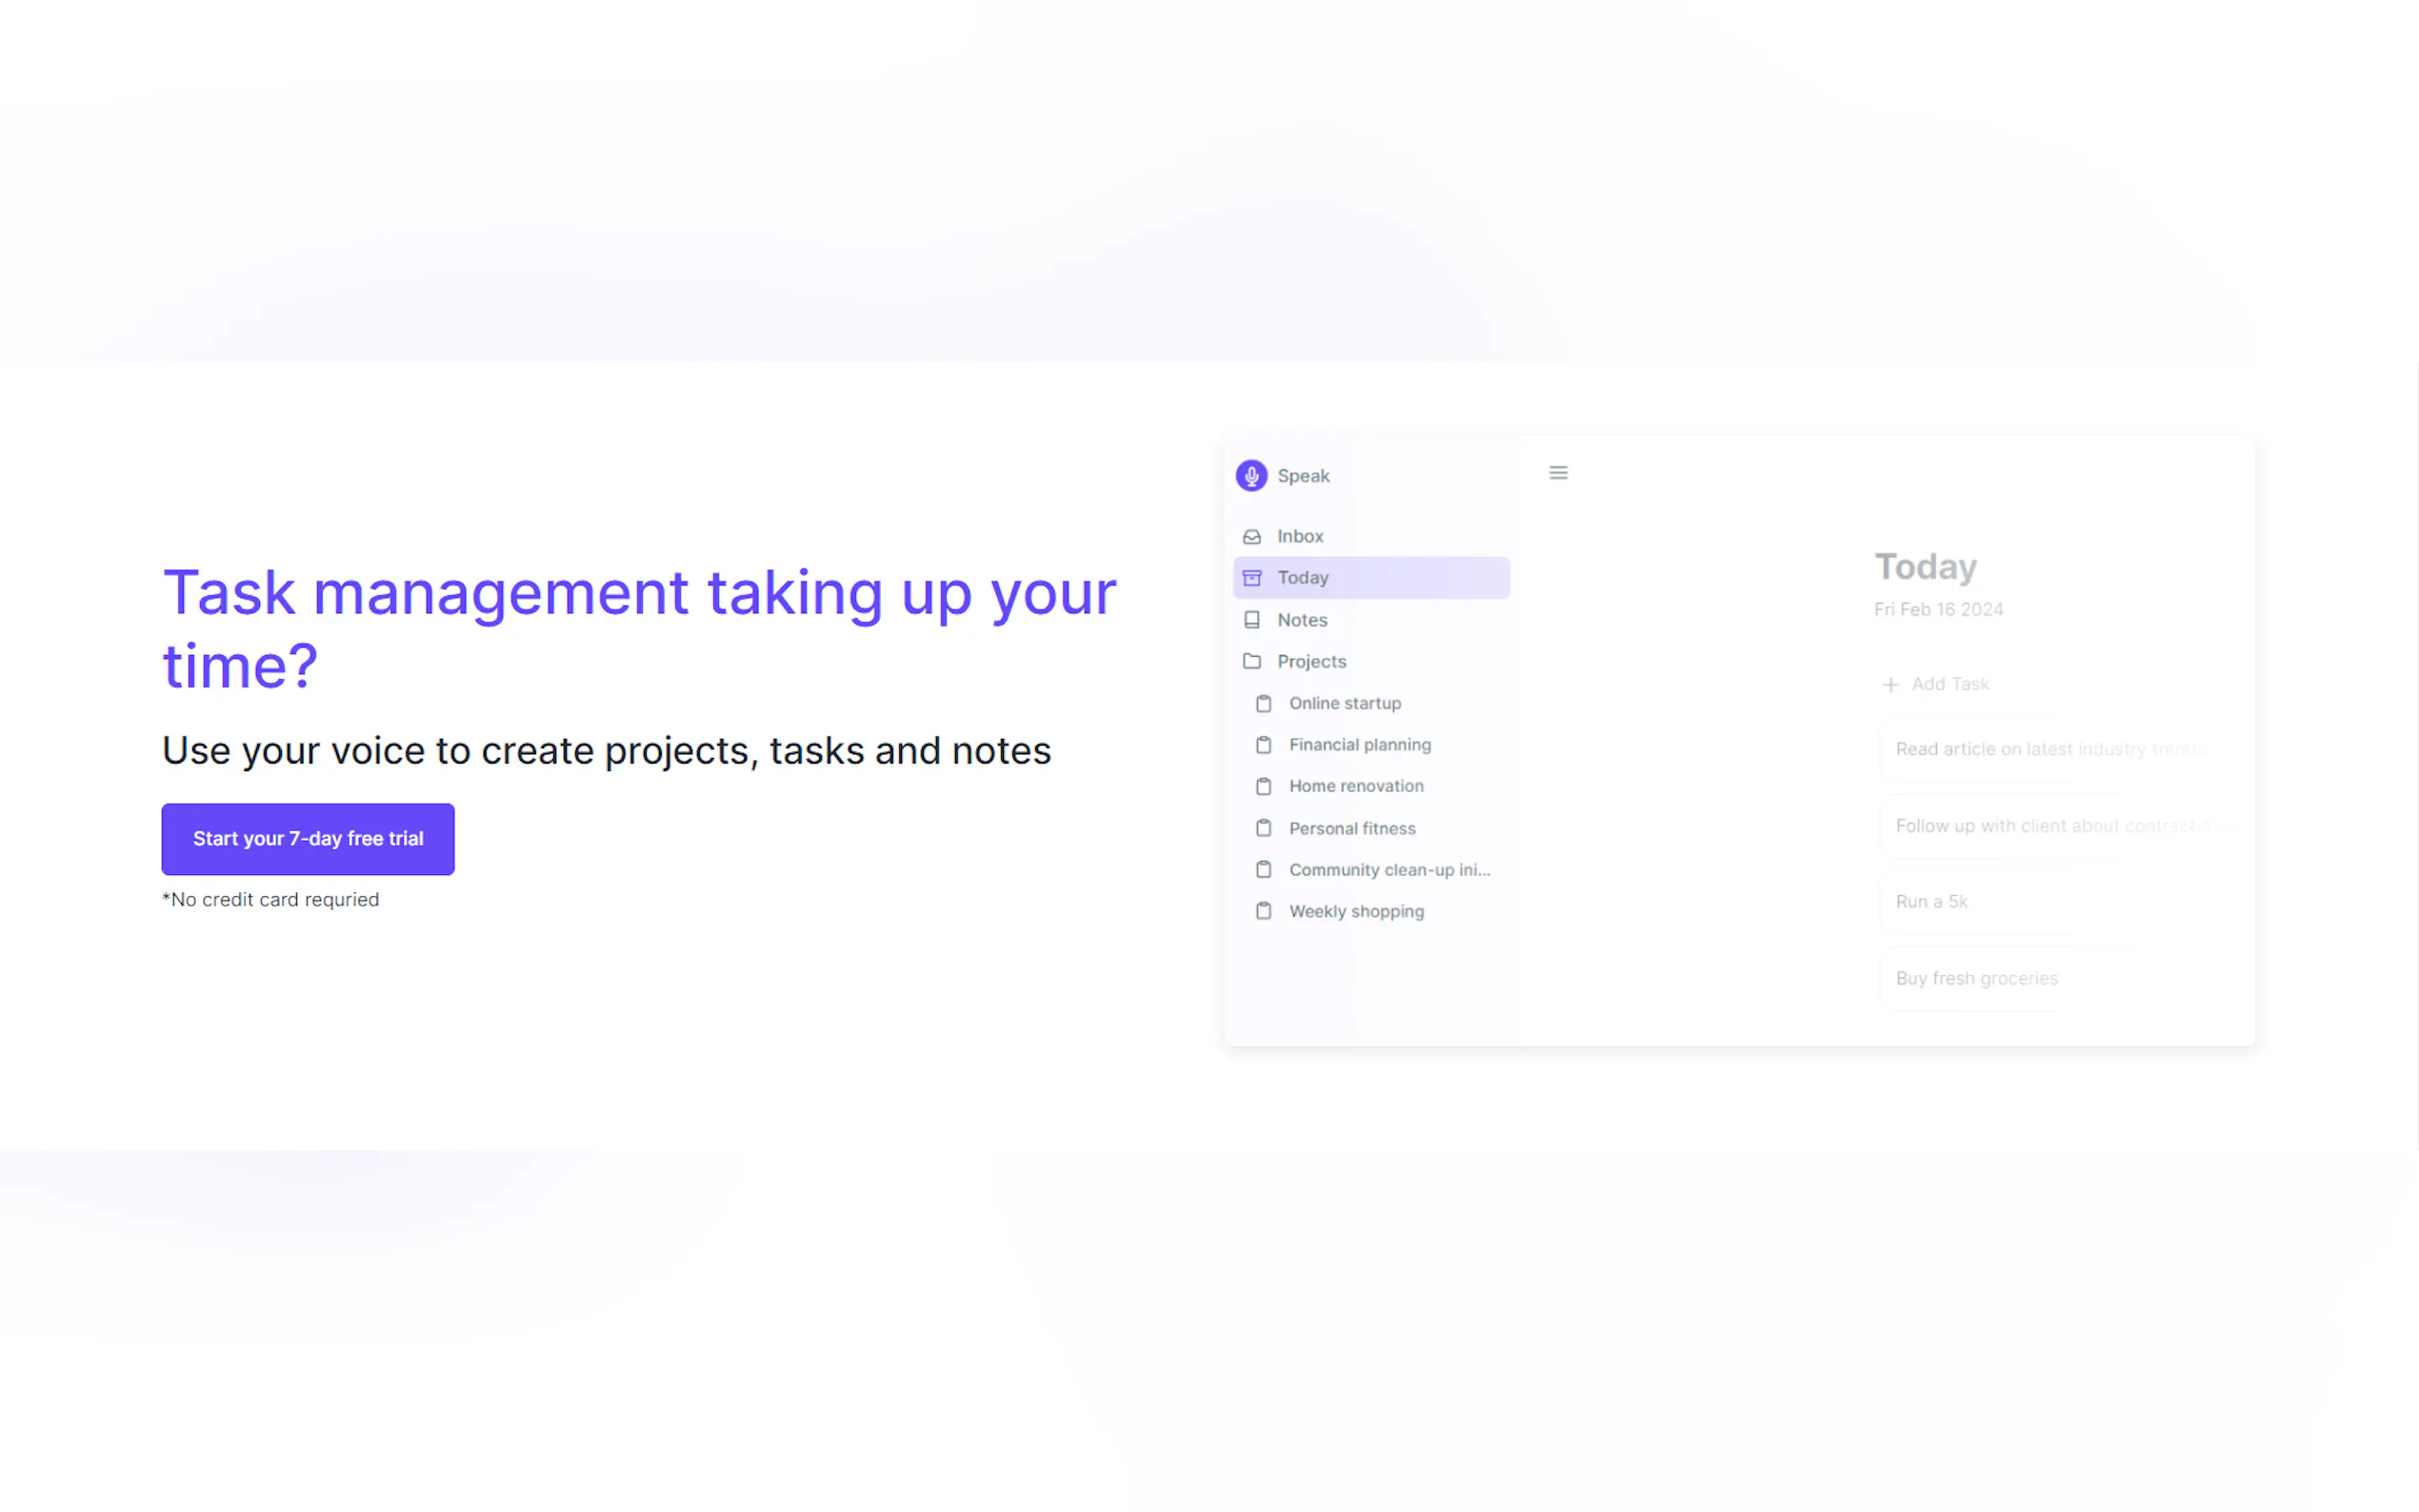
Task: Start your 7-day free trial
Action: pyautogui.click(x=308, y=839)
